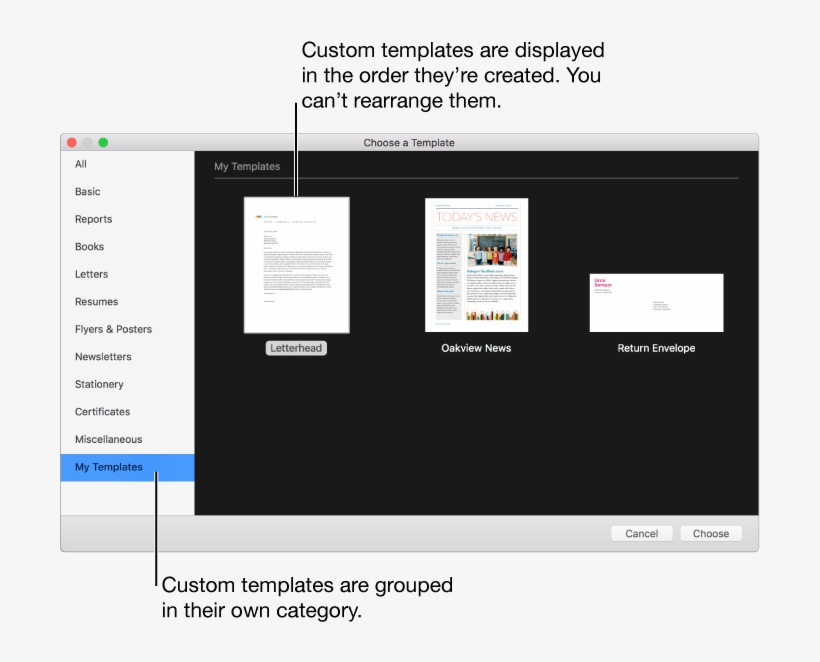Open the Books category
820x662 pixels.
89,246
